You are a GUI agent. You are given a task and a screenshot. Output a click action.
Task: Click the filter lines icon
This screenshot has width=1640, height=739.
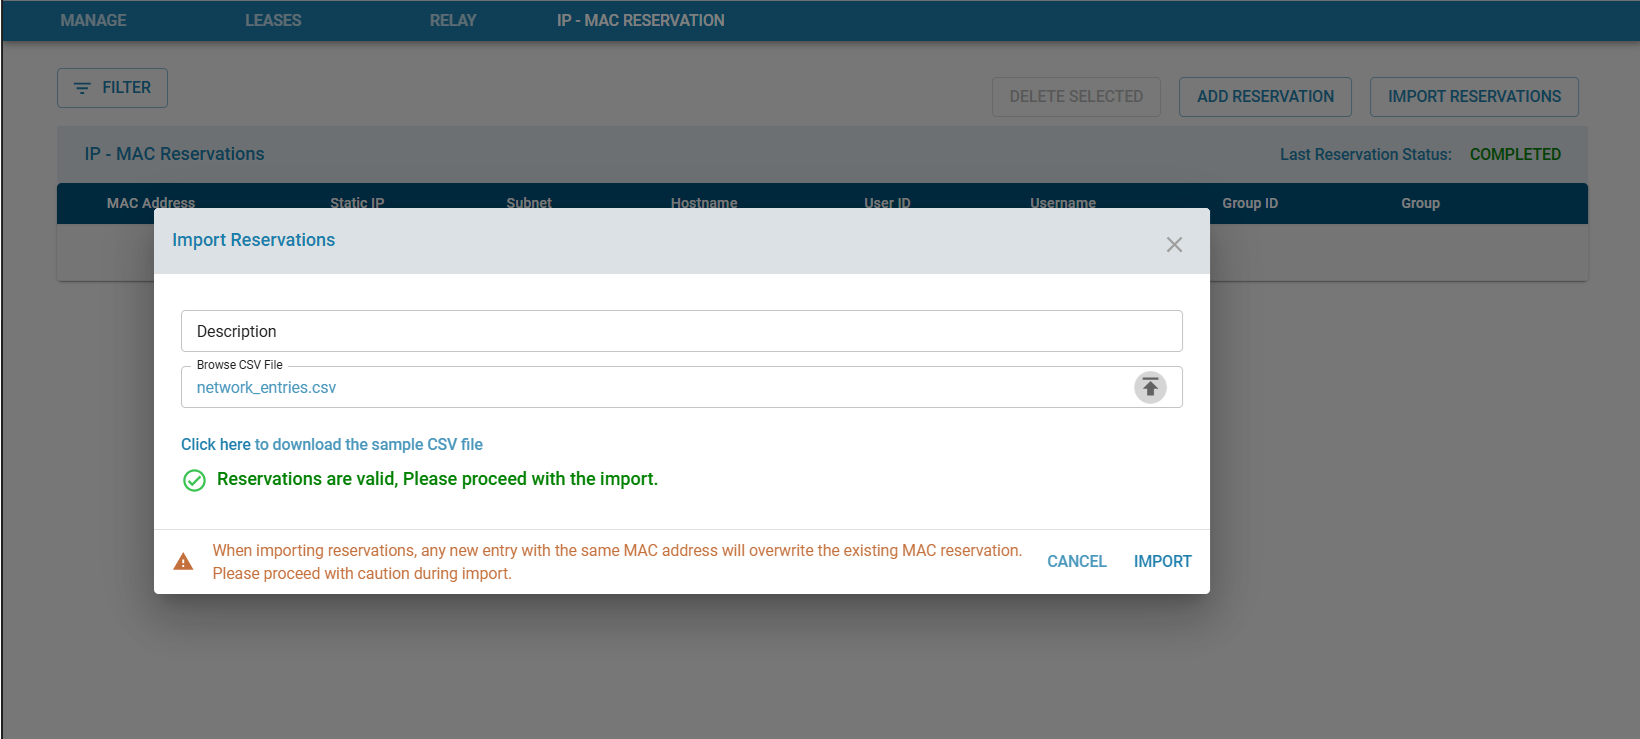tap(82, 88)
